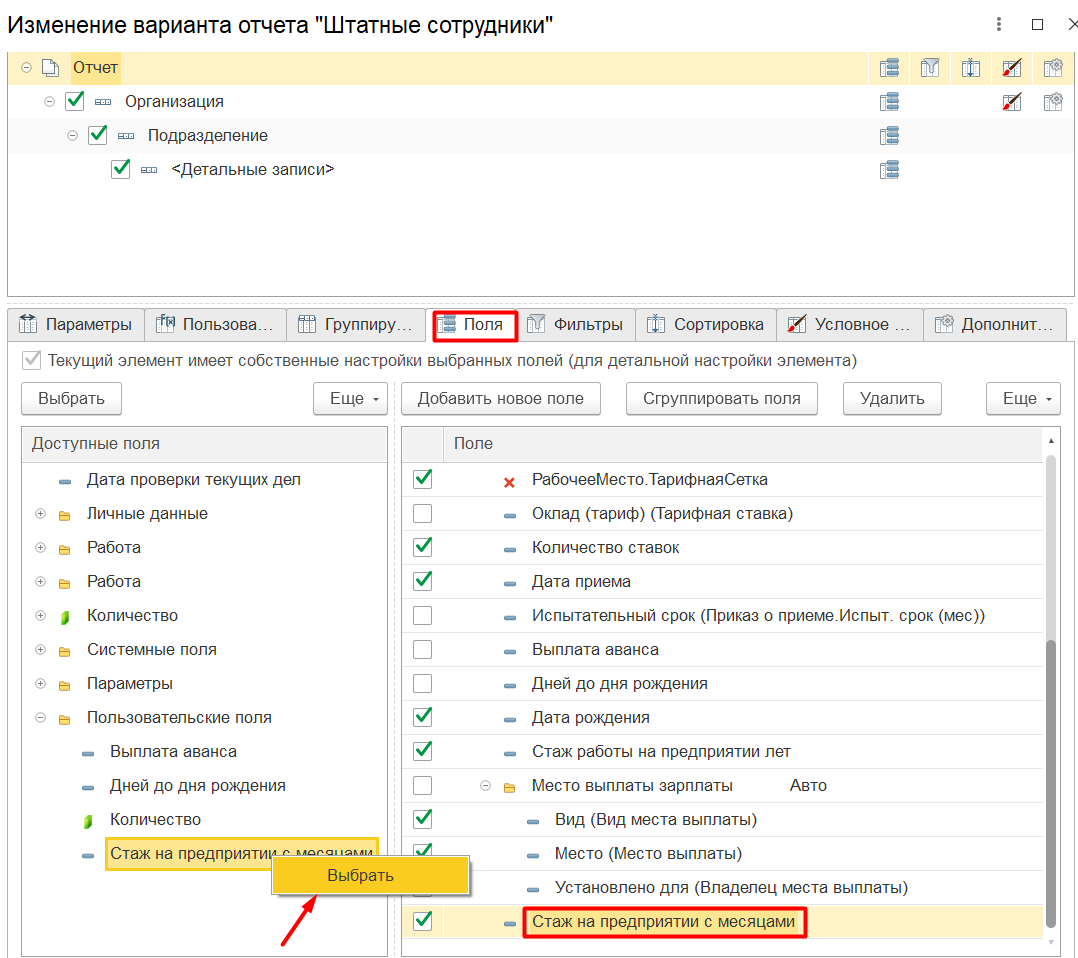
Task: Click the folder icon beside Личные данные
Action: point(65,515)
